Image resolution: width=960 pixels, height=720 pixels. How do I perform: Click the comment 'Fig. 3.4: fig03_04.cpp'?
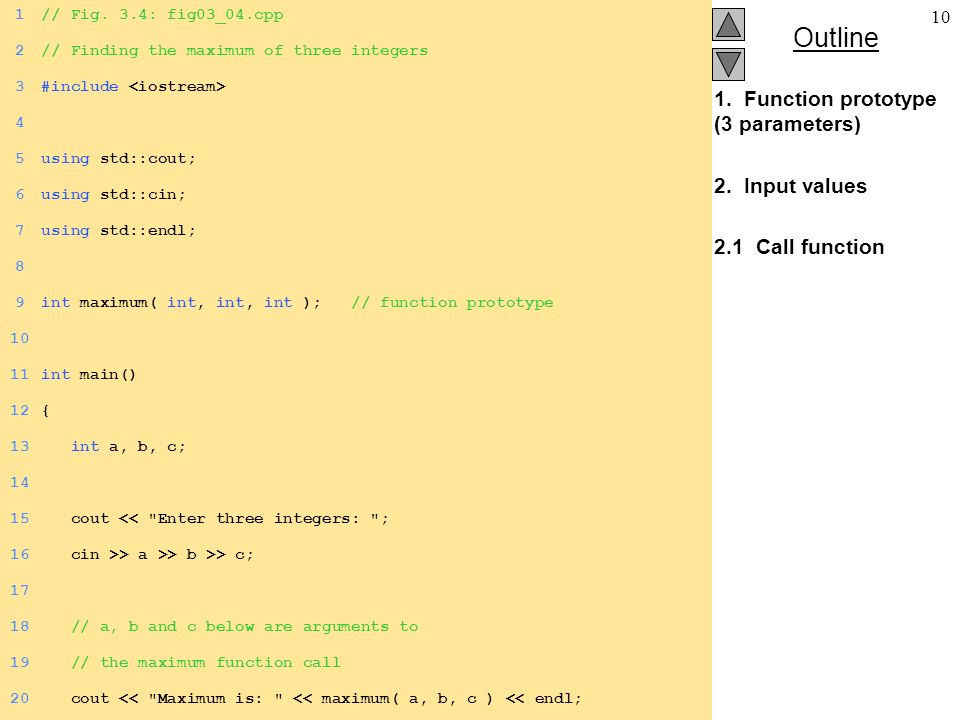[162, 15]
